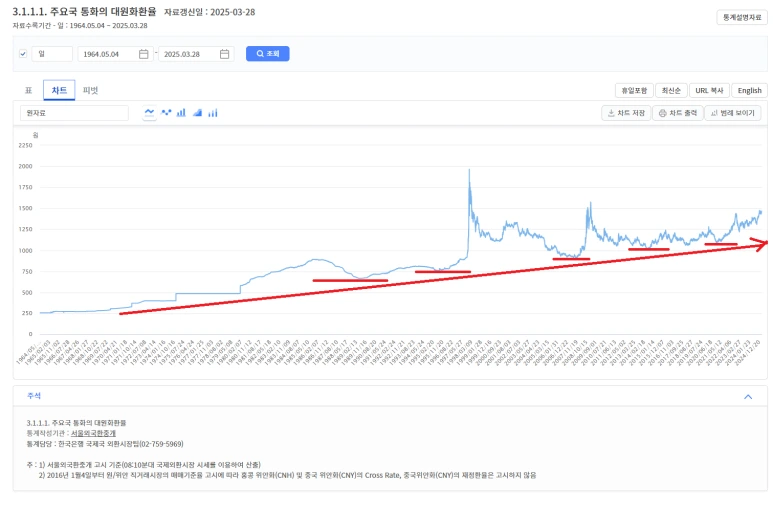Click the 최신순 sort button
Viewport: 773px width, 531px height.
point(671,90)
